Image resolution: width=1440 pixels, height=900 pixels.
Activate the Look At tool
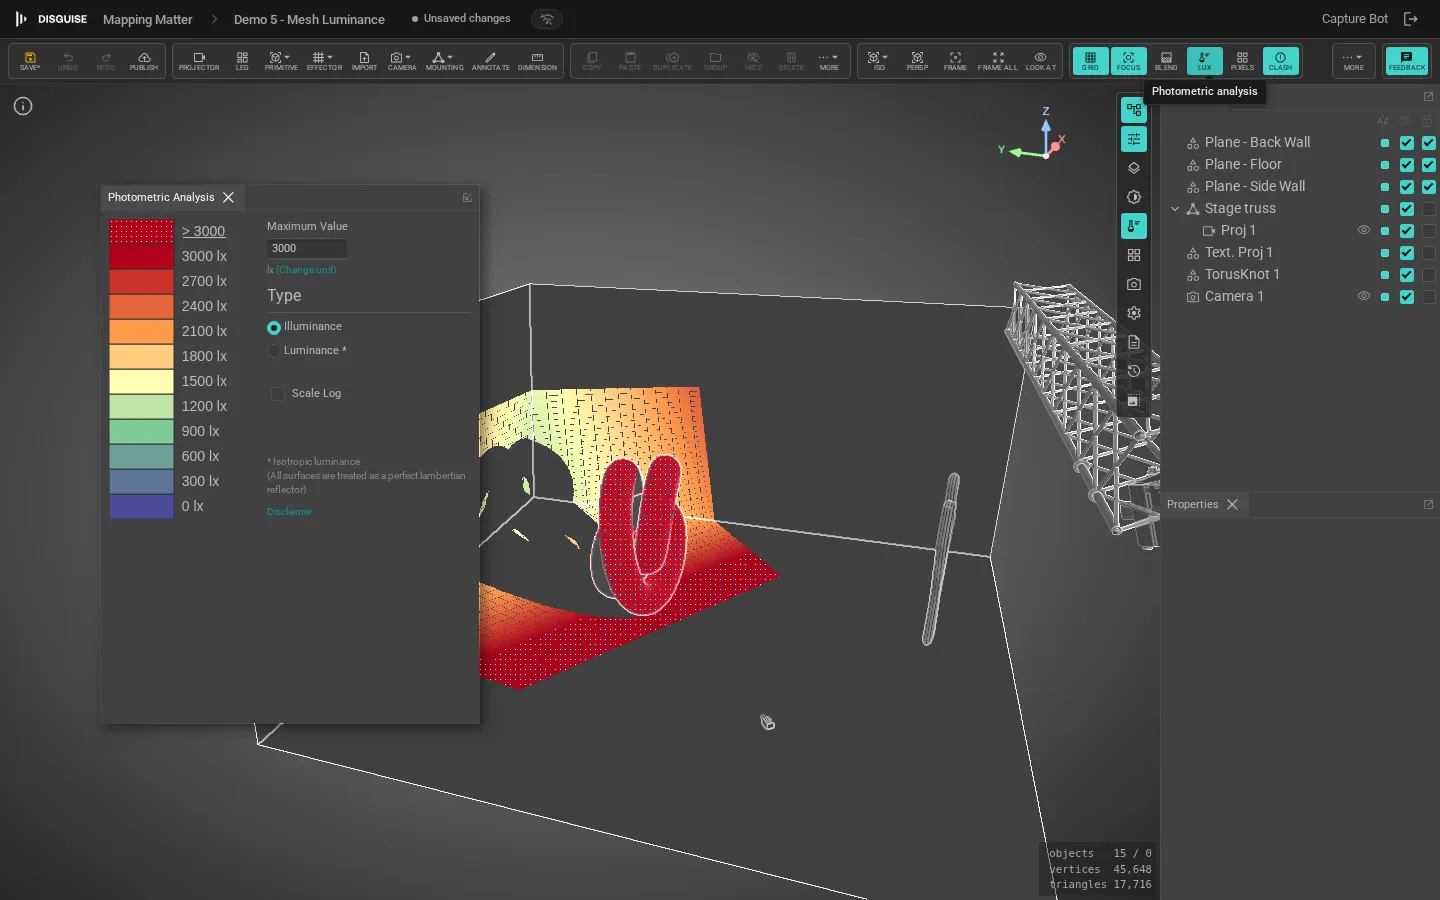1040,61
